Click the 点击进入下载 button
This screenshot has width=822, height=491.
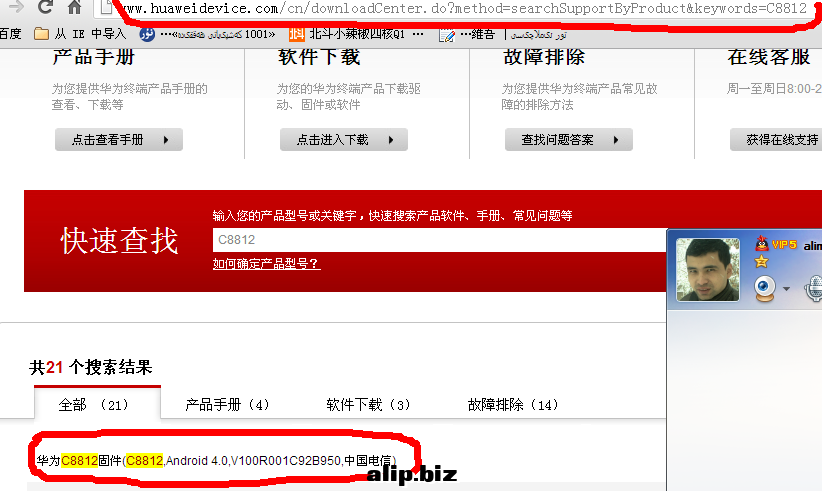tap(344, 140)
